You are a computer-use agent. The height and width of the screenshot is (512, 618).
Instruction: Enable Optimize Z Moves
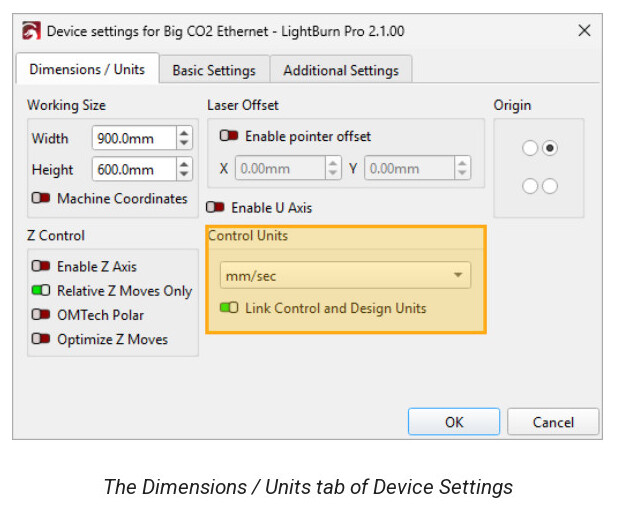coord(41,339)
